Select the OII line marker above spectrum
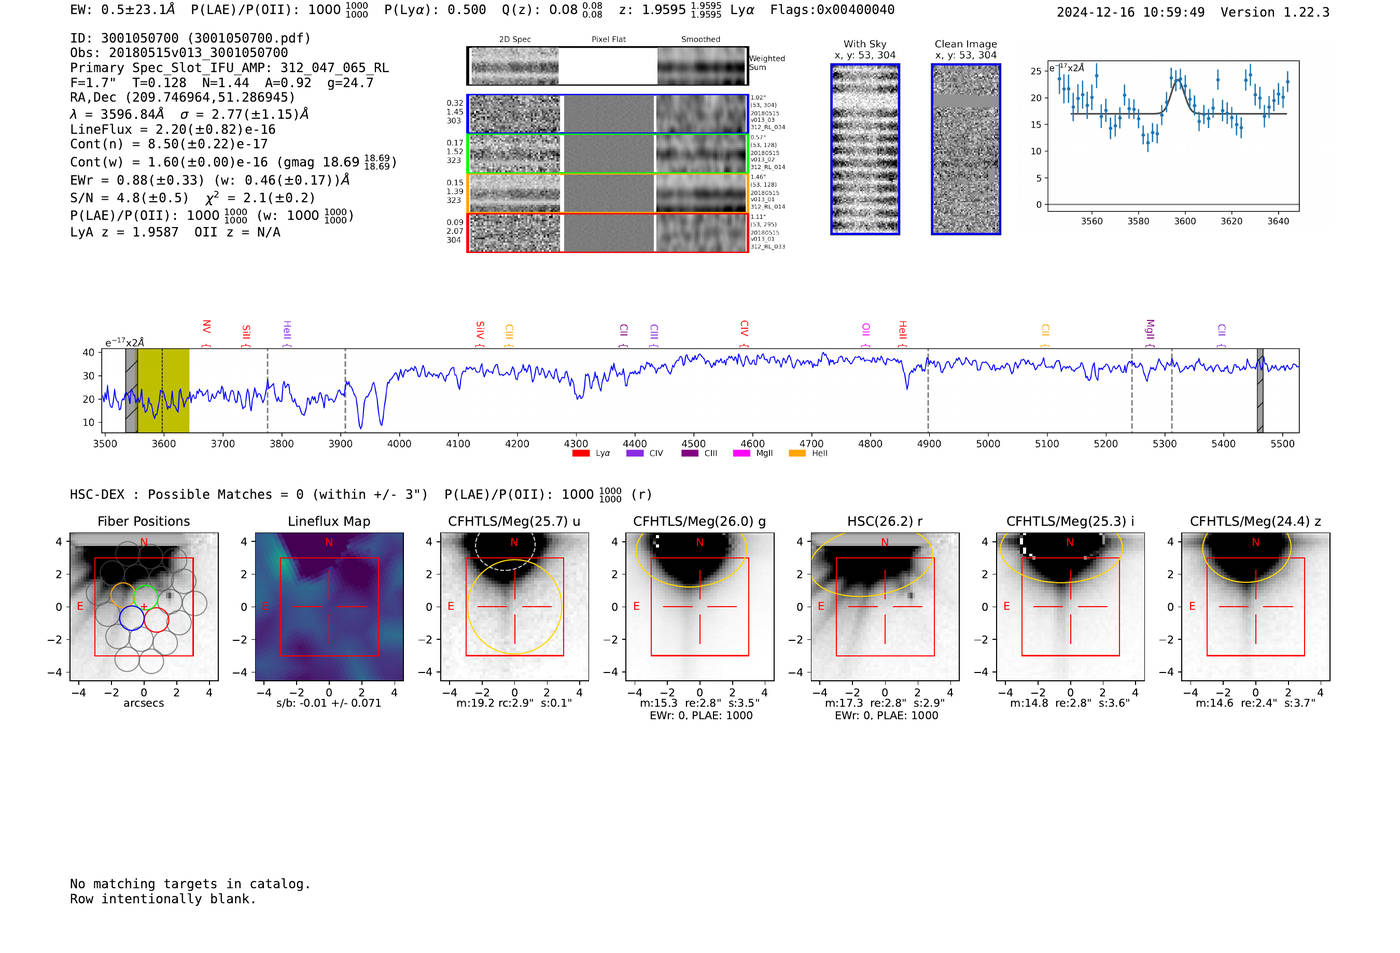Viewport: 1400px width, 953px height. (866, 334)
